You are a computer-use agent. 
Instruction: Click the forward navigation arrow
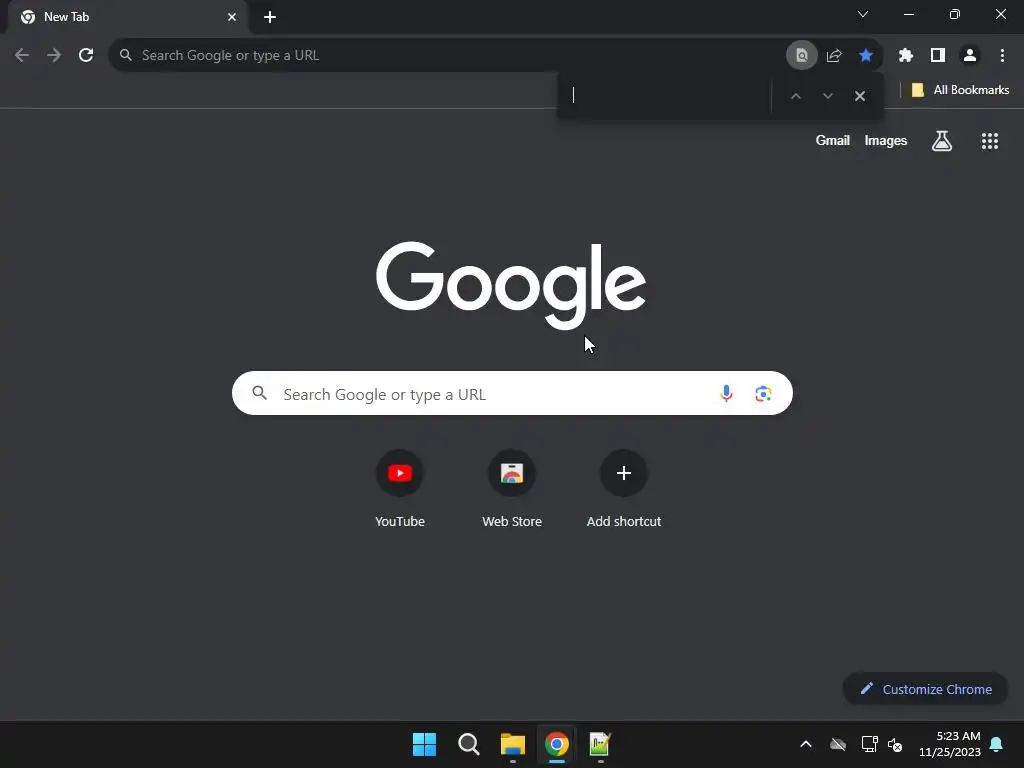[54, 56]
